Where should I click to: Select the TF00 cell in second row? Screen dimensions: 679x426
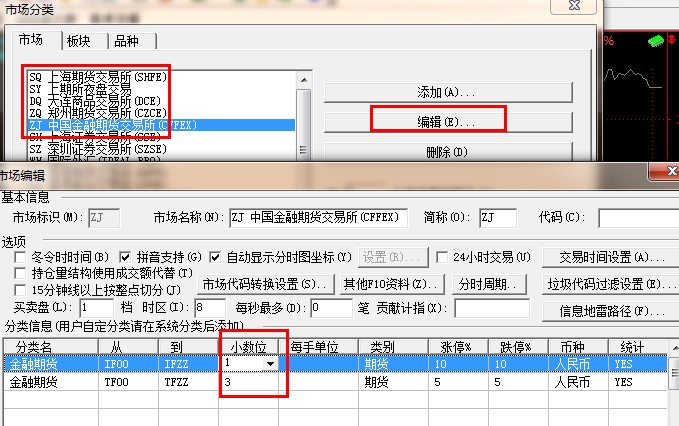(128, 382)
